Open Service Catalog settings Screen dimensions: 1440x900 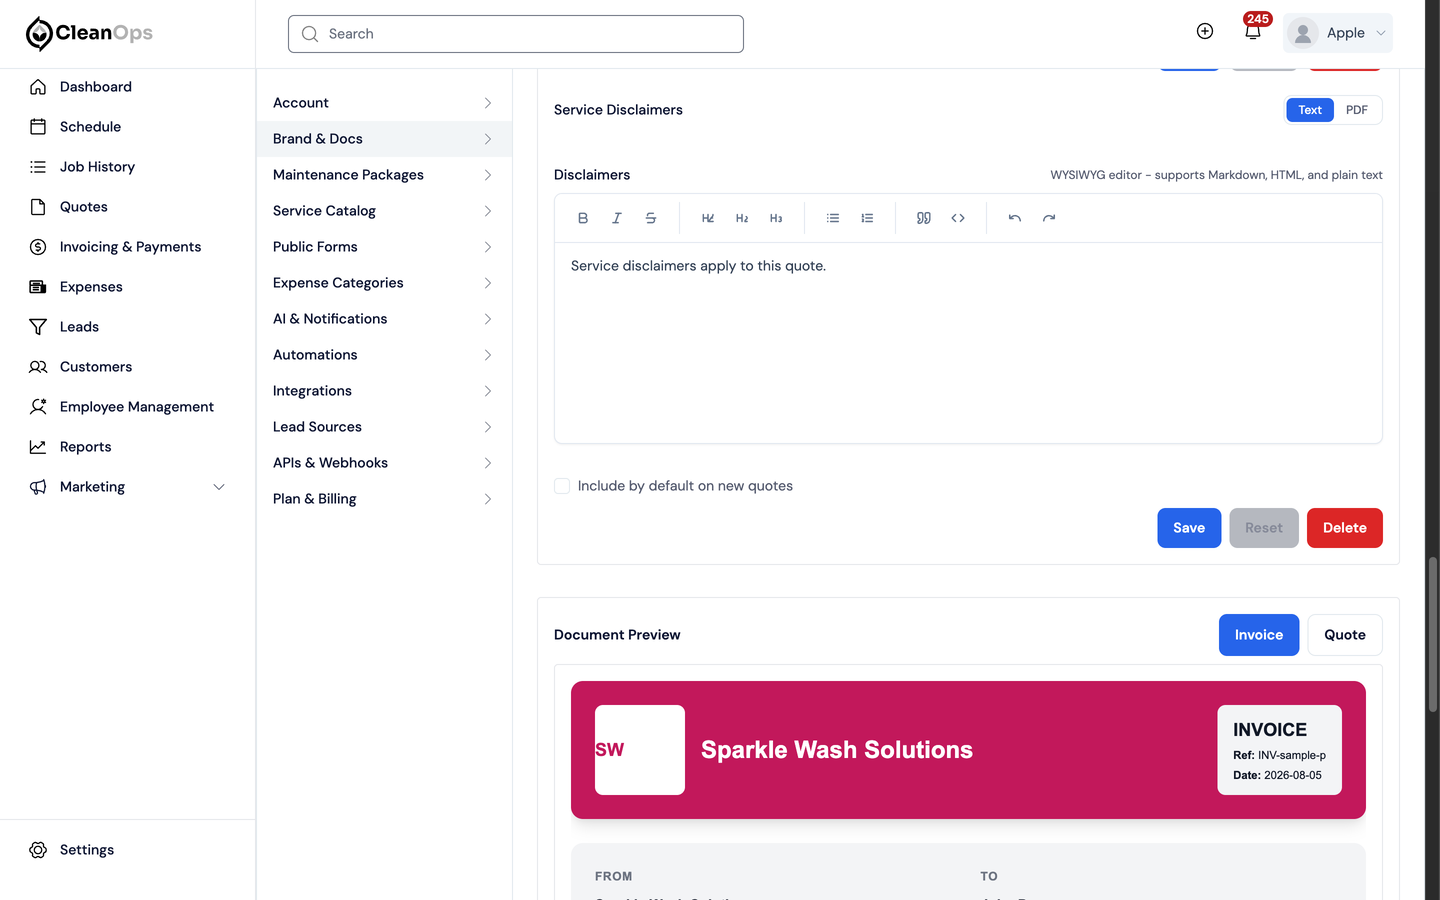(x=384, y=211)
